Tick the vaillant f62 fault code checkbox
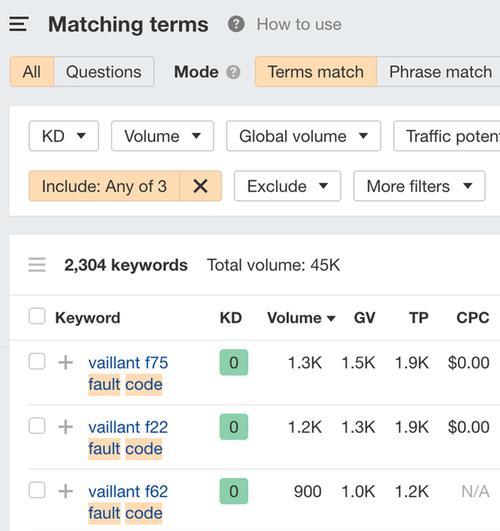This screenshot has height=531, width=500. tap(37, 490)
